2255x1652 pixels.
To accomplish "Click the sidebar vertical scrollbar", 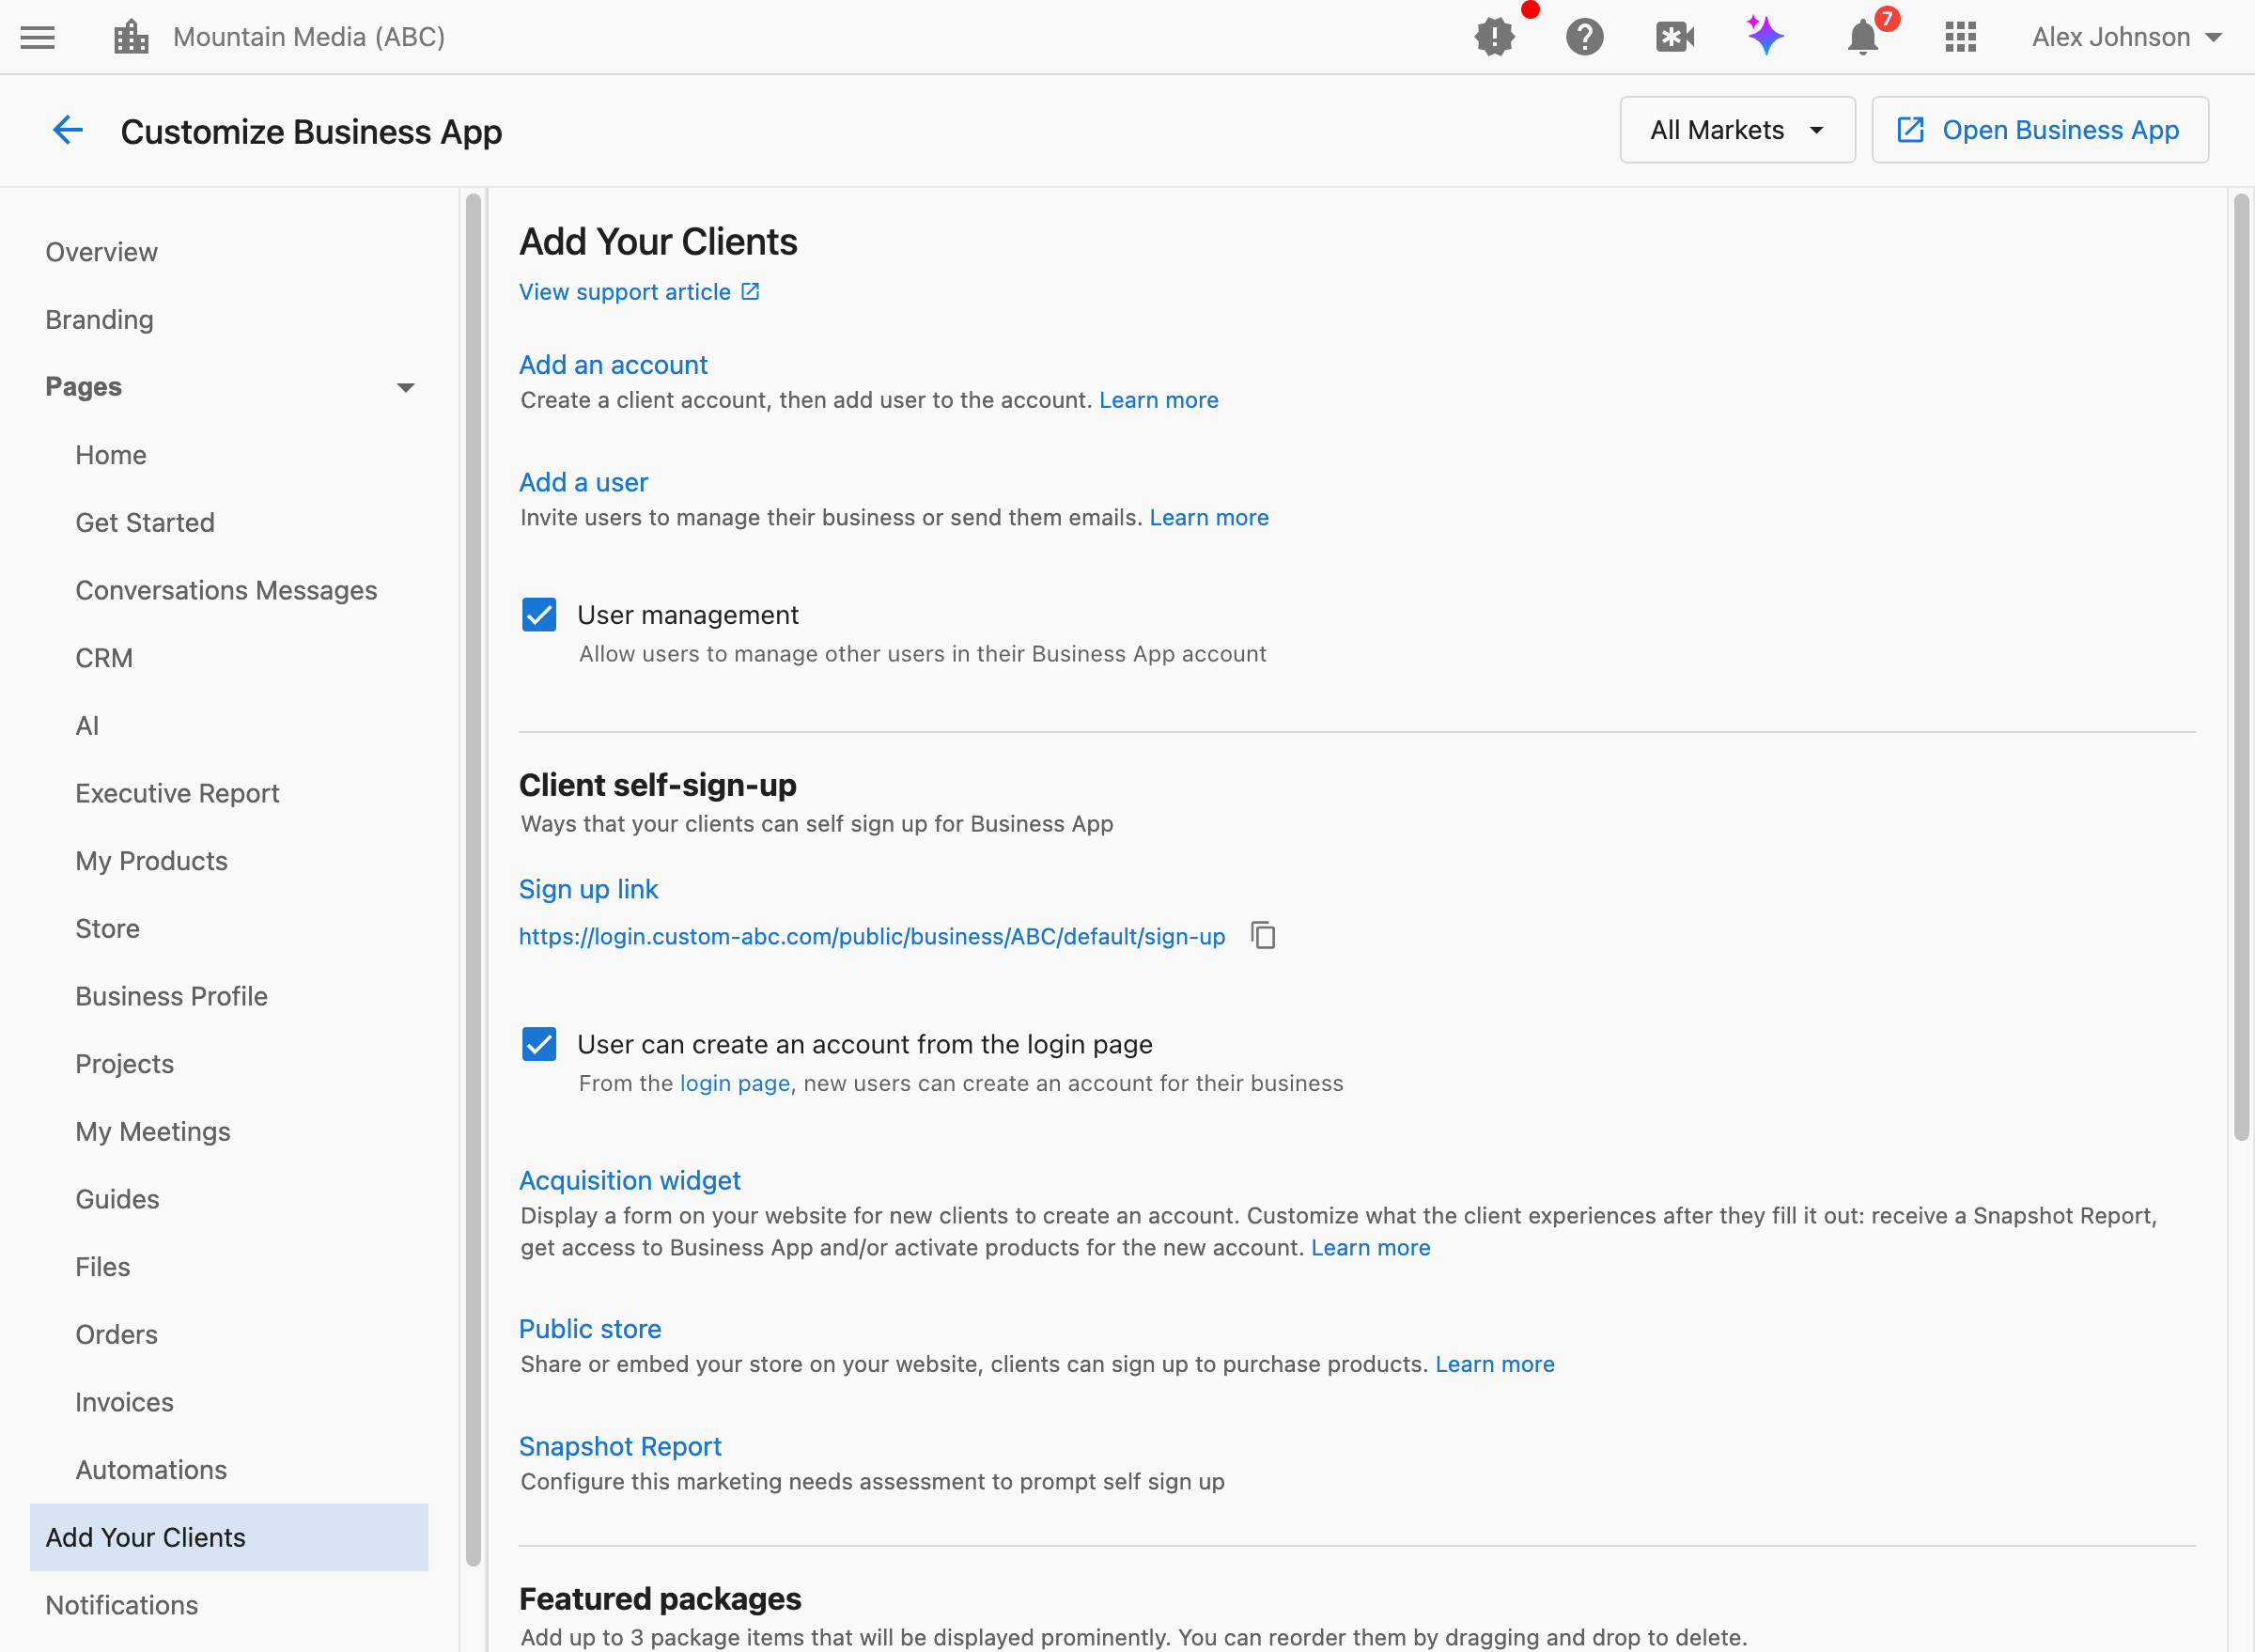I will click(x=473, y=880).
